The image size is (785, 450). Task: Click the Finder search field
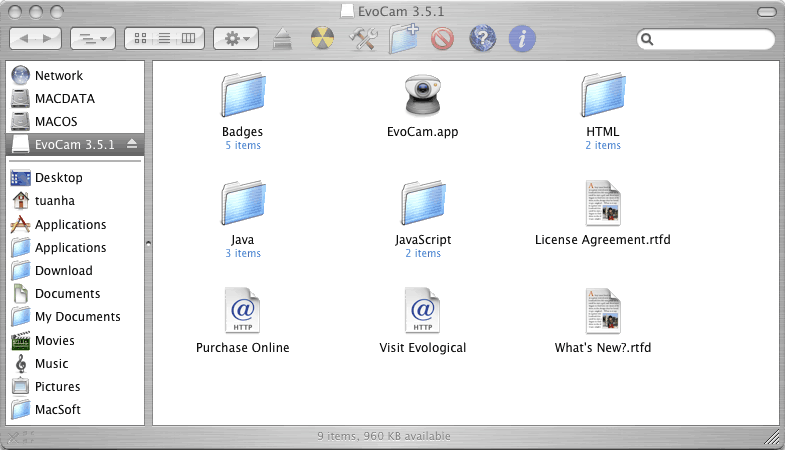[x=706, y=39]
